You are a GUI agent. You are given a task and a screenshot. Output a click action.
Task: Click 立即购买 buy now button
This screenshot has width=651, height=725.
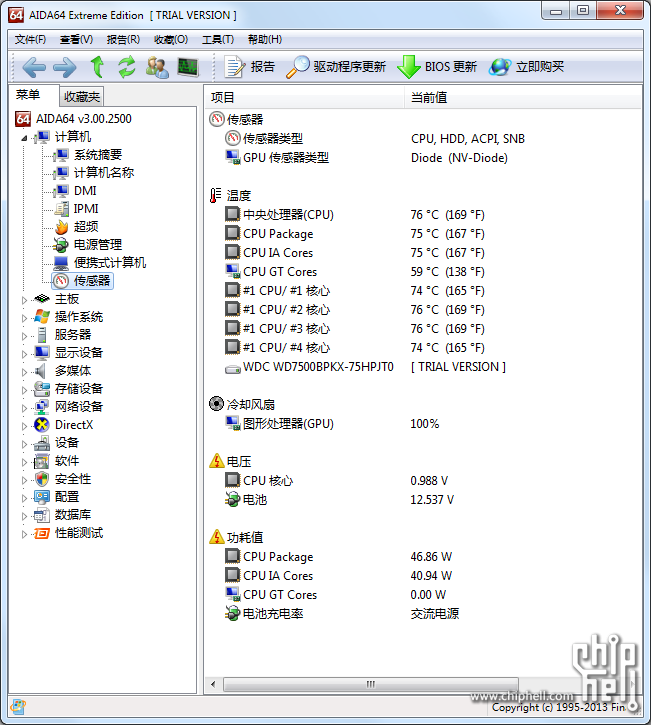(527, 67)
